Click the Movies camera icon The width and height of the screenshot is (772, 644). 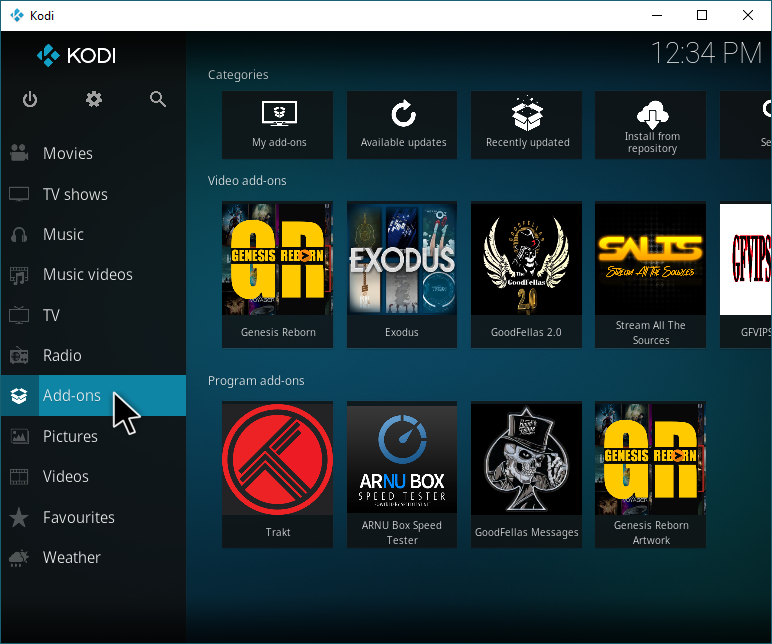click(x=19, y=153)
